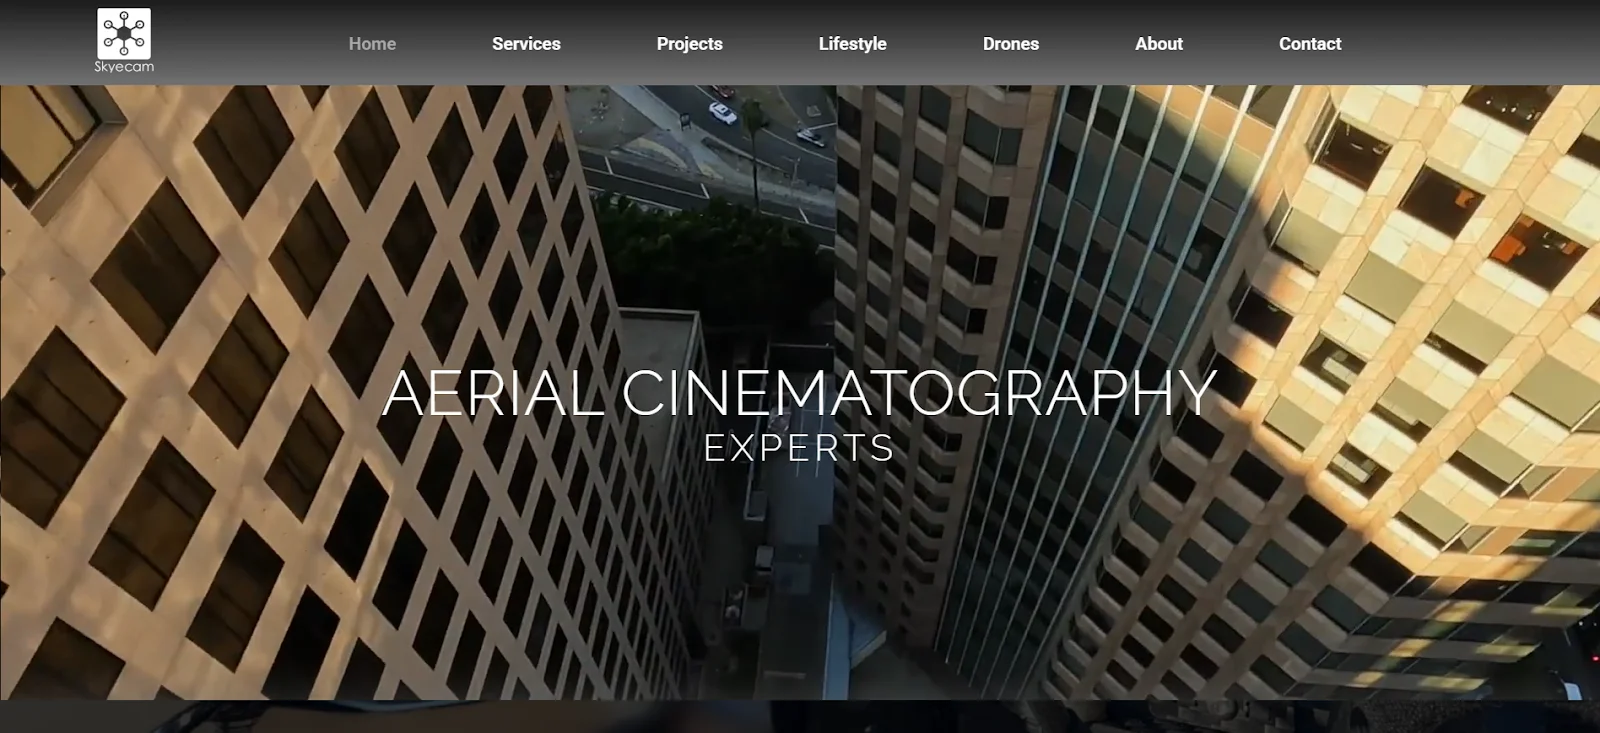Image resolution: width=1600 pixels, height=733 pixels.
Task: Open the Drones page
Action: point(1010,44)
